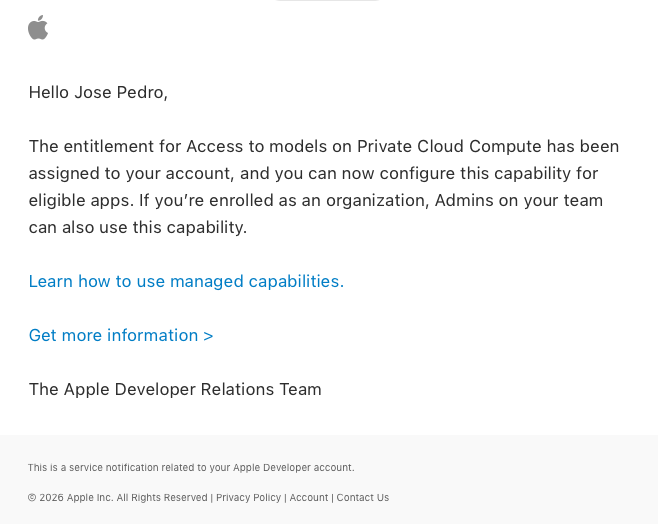Go to the Account footer link
The image size is (658, 524).
pyautogui.click(x=309, y=498)
